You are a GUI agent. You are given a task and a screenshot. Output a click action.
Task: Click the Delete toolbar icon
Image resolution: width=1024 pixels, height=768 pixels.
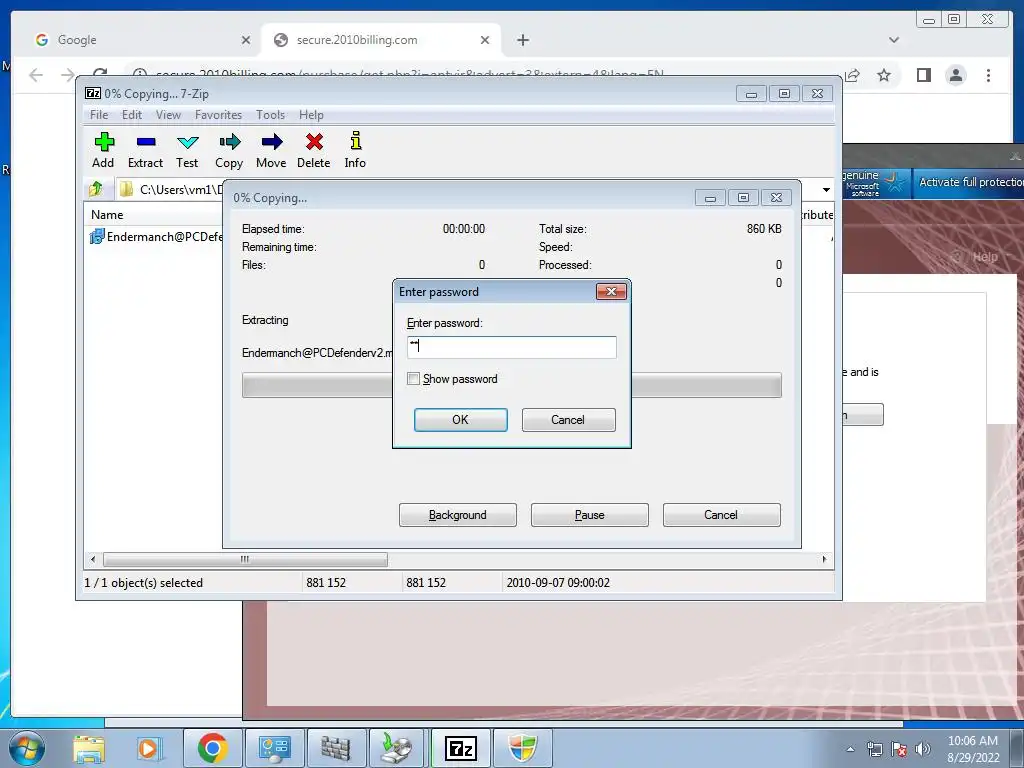pyautogui.click(x=313, y=150)
